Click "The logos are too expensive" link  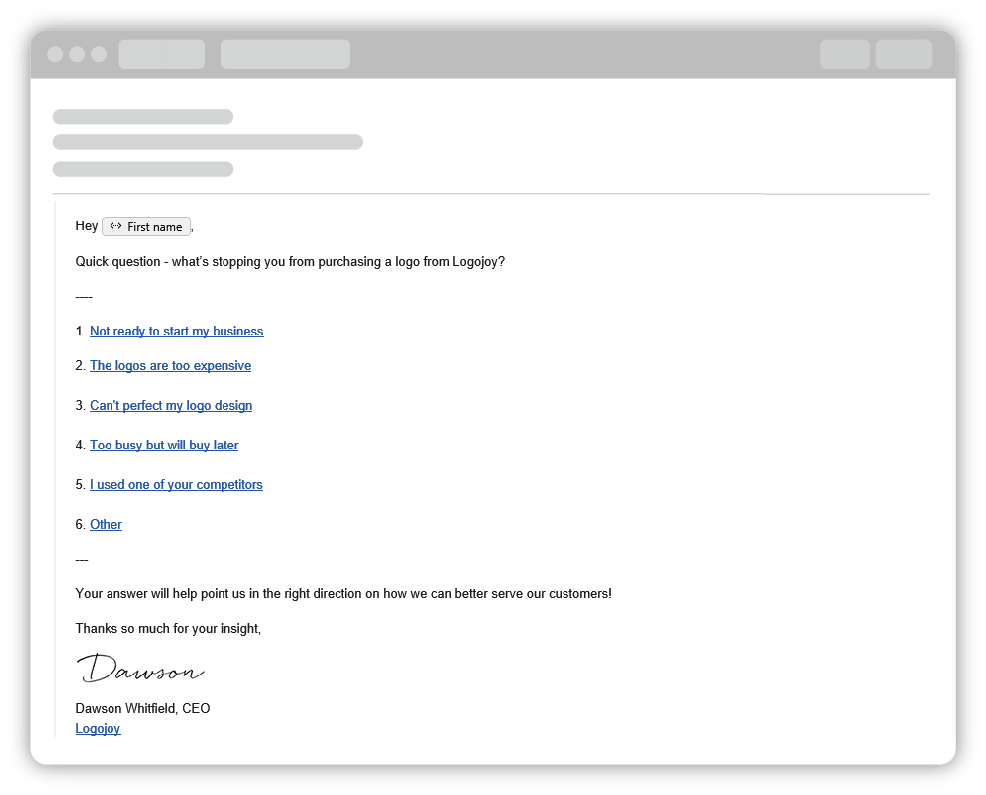pos(170,366)
